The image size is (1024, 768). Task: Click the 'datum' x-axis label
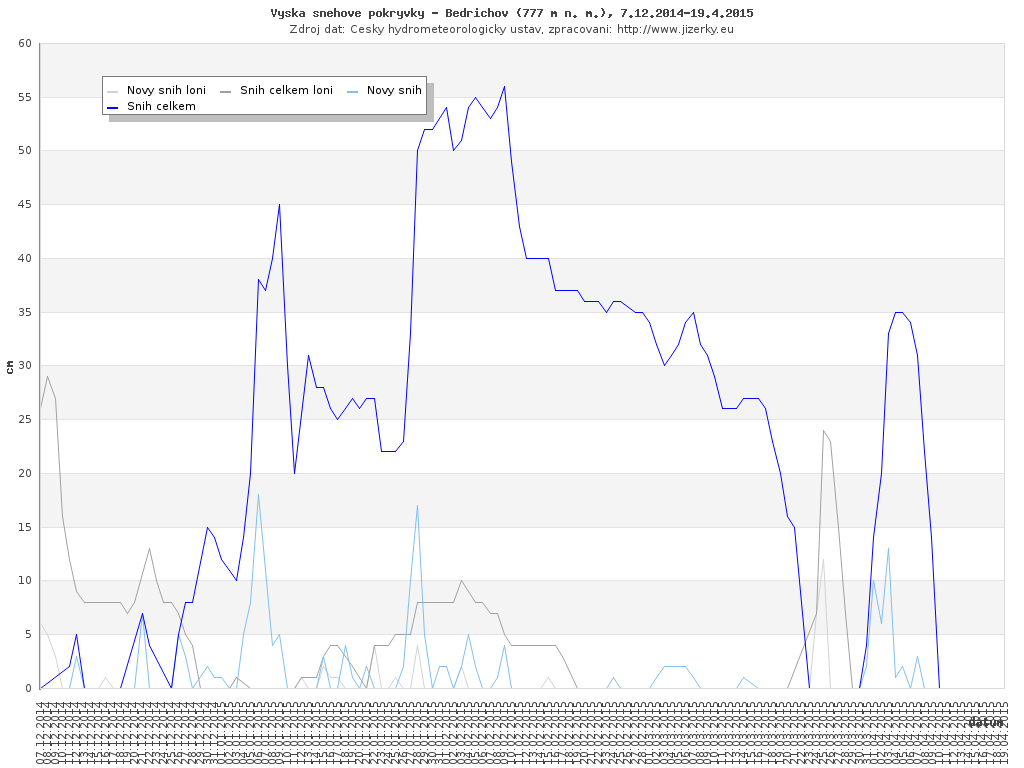coord(985,722)
